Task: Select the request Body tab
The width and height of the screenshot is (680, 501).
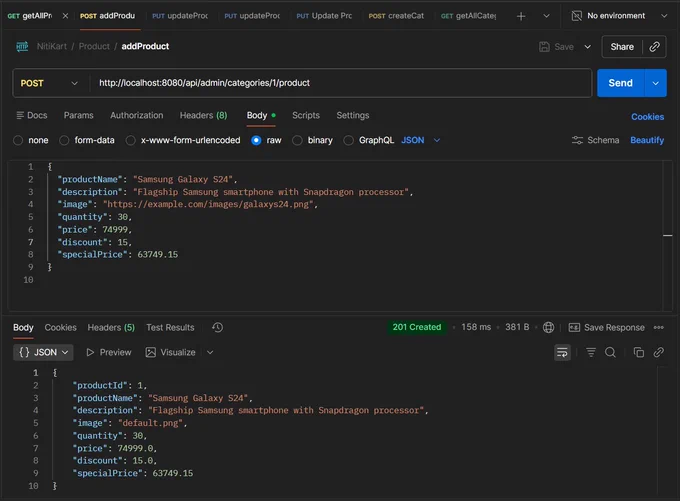Action: [261, 115]
